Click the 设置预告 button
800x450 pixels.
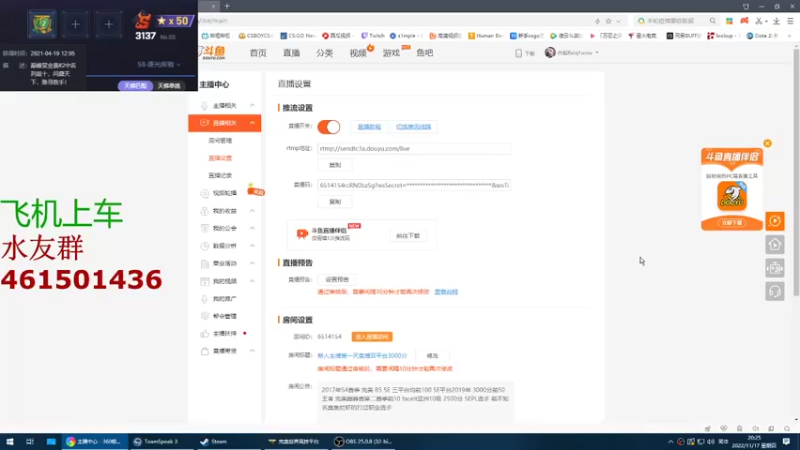337,280
